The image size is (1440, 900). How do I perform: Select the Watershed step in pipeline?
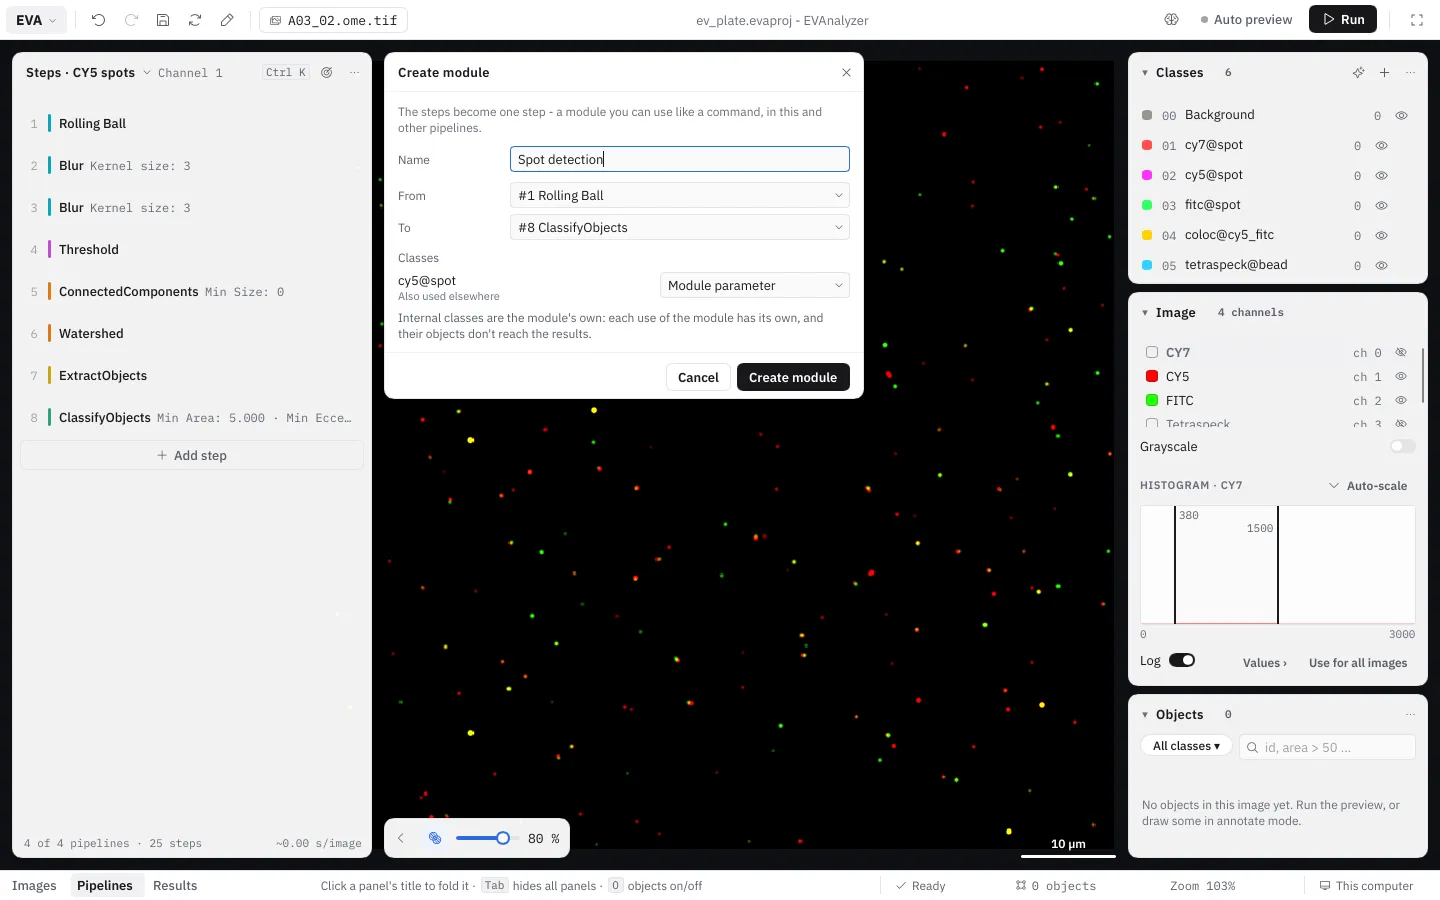(x=192, y=334)
